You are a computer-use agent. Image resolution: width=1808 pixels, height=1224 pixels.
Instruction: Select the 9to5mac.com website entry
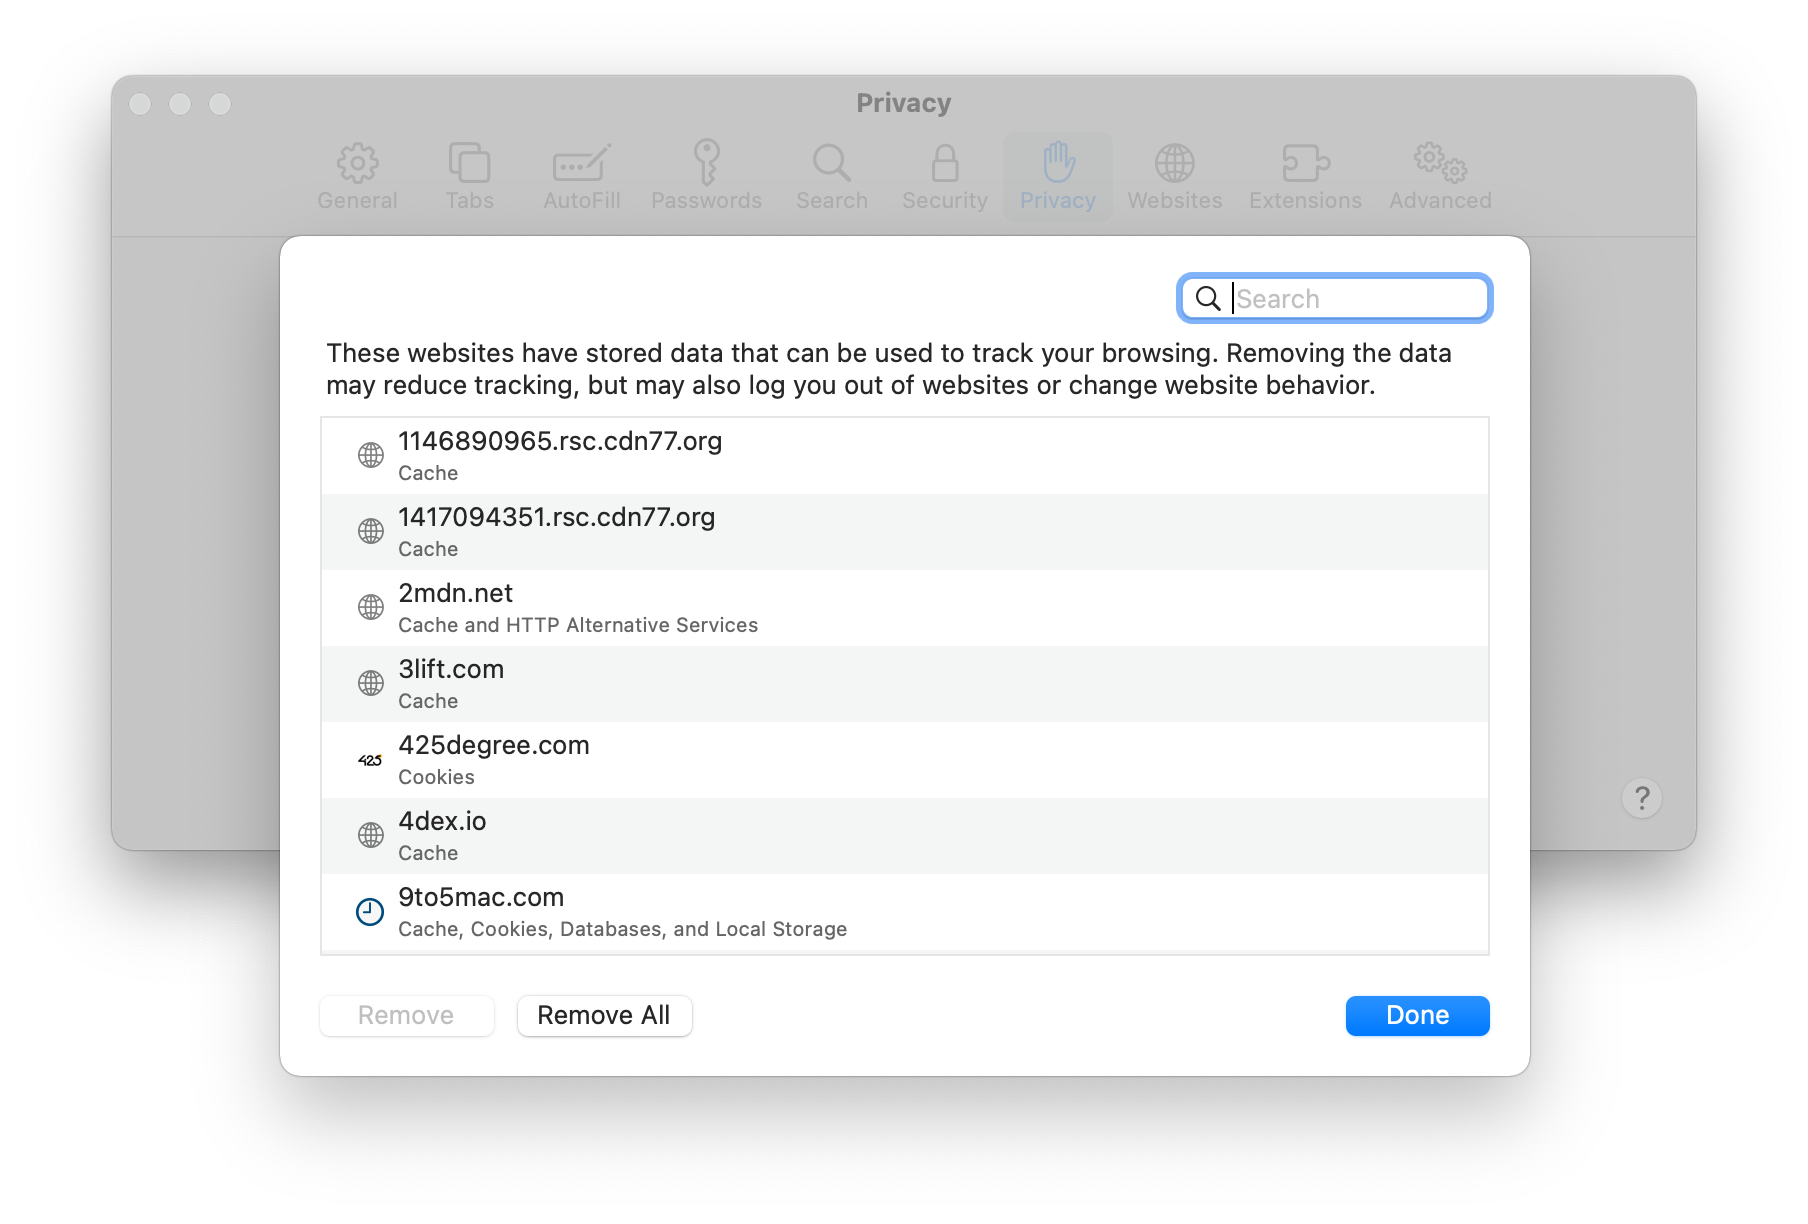tap(904, 912)
